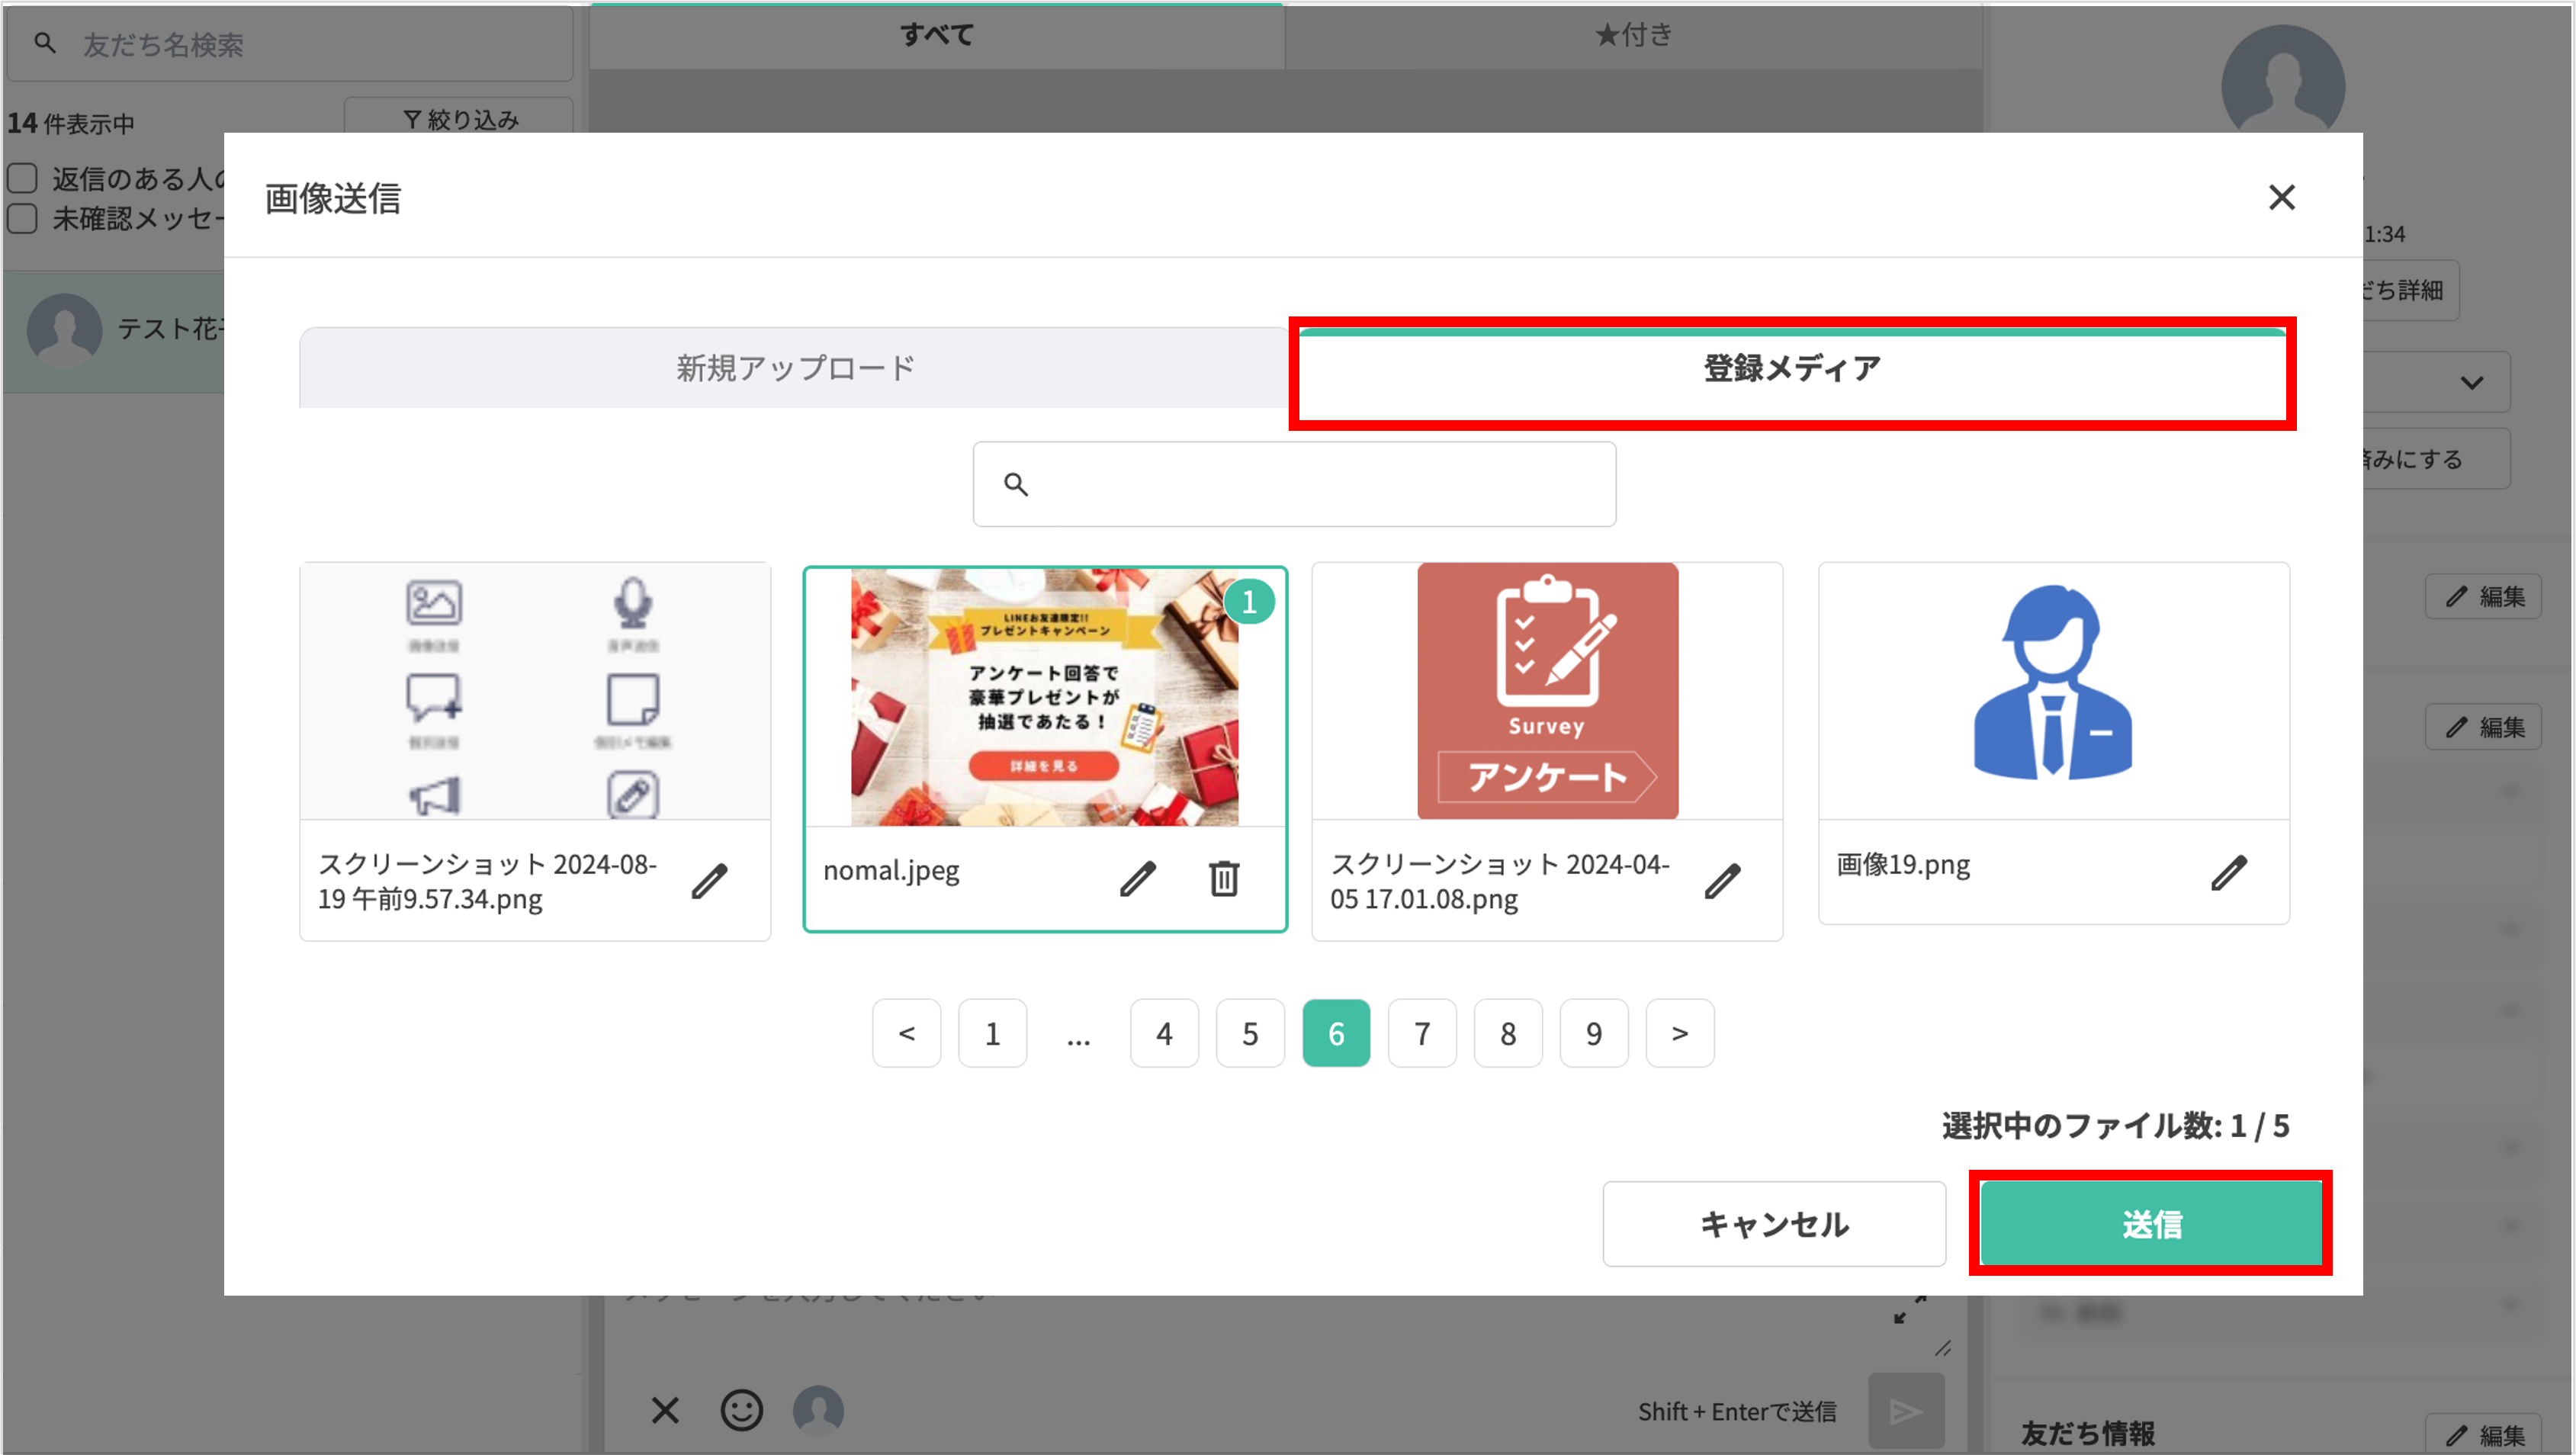
Task: Edit スクリーンショット 2024-04-05 with the pencil icon
Action: click(x=1723, y=881)
